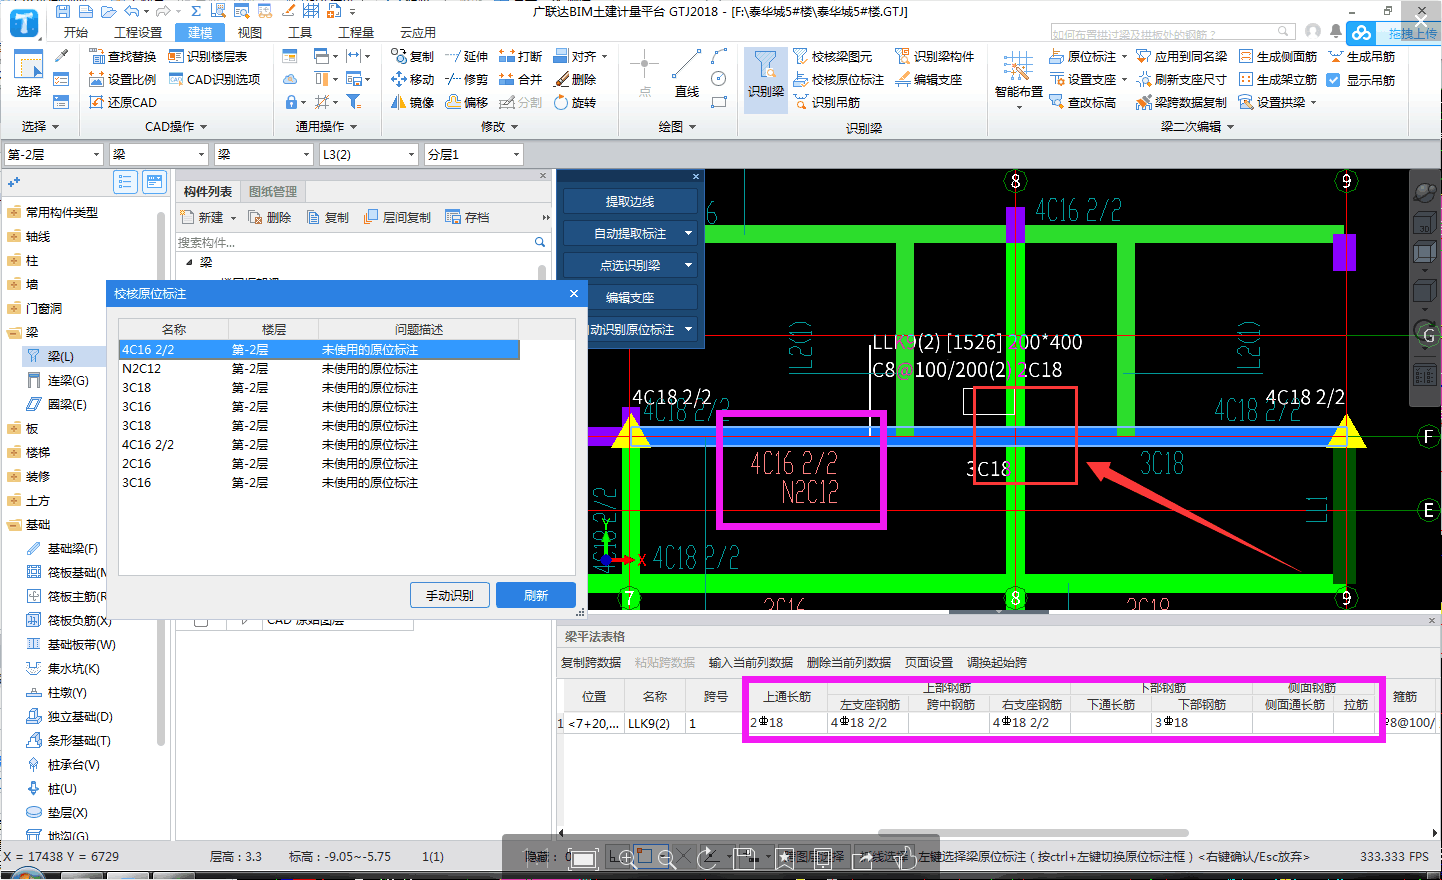Select the 镜像 mirror tool

point(413,102)
